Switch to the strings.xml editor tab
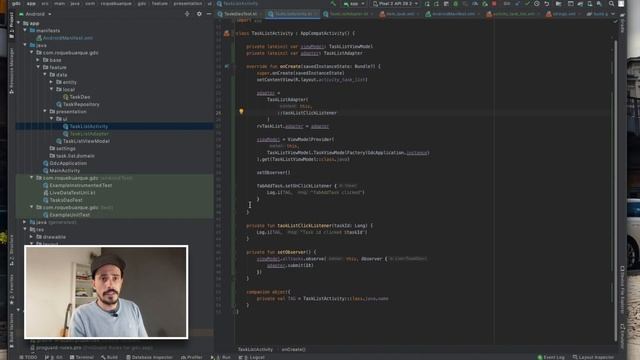The image size is (640, 360). 564,14
